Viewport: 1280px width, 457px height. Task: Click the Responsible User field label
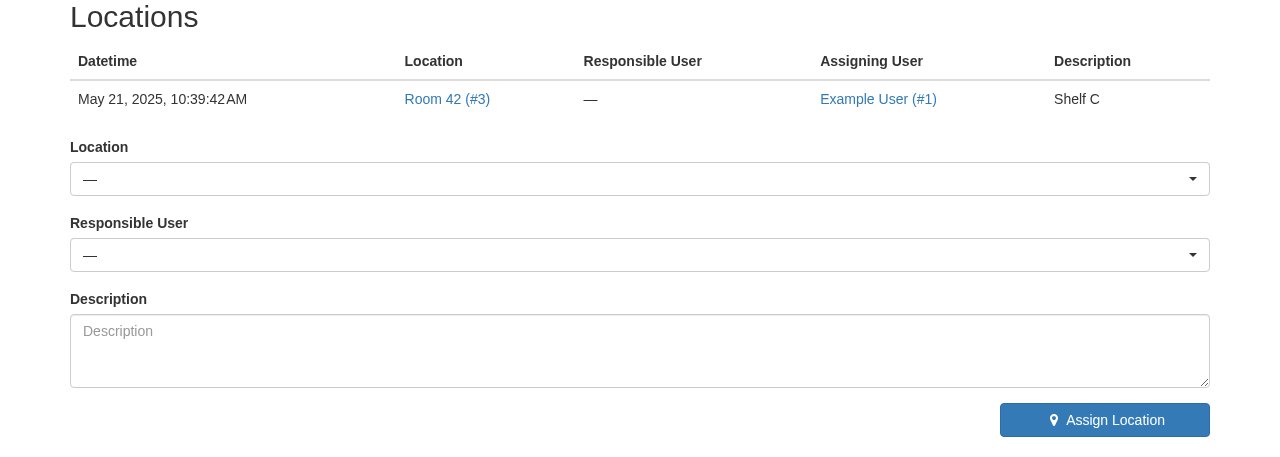coord(129,223)
